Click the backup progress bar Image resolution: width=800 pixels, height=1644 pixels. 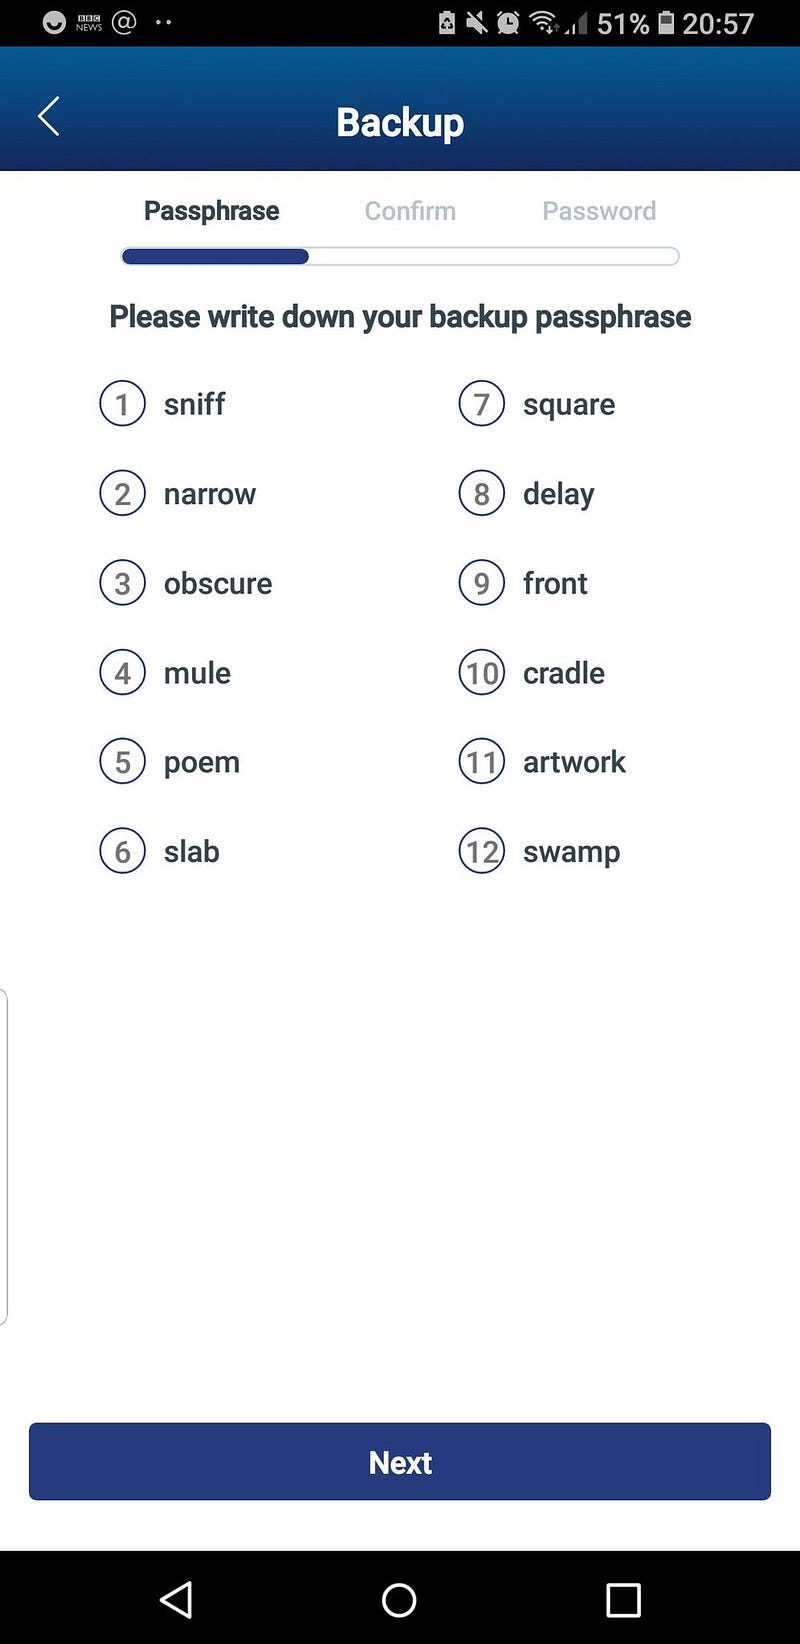[400, 257]
